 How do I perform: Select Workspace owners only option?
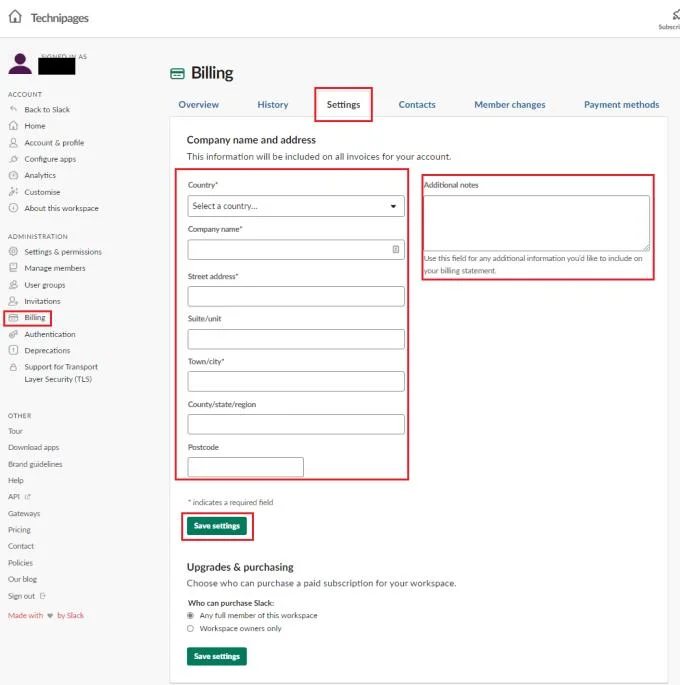click(x=190, y=629)
